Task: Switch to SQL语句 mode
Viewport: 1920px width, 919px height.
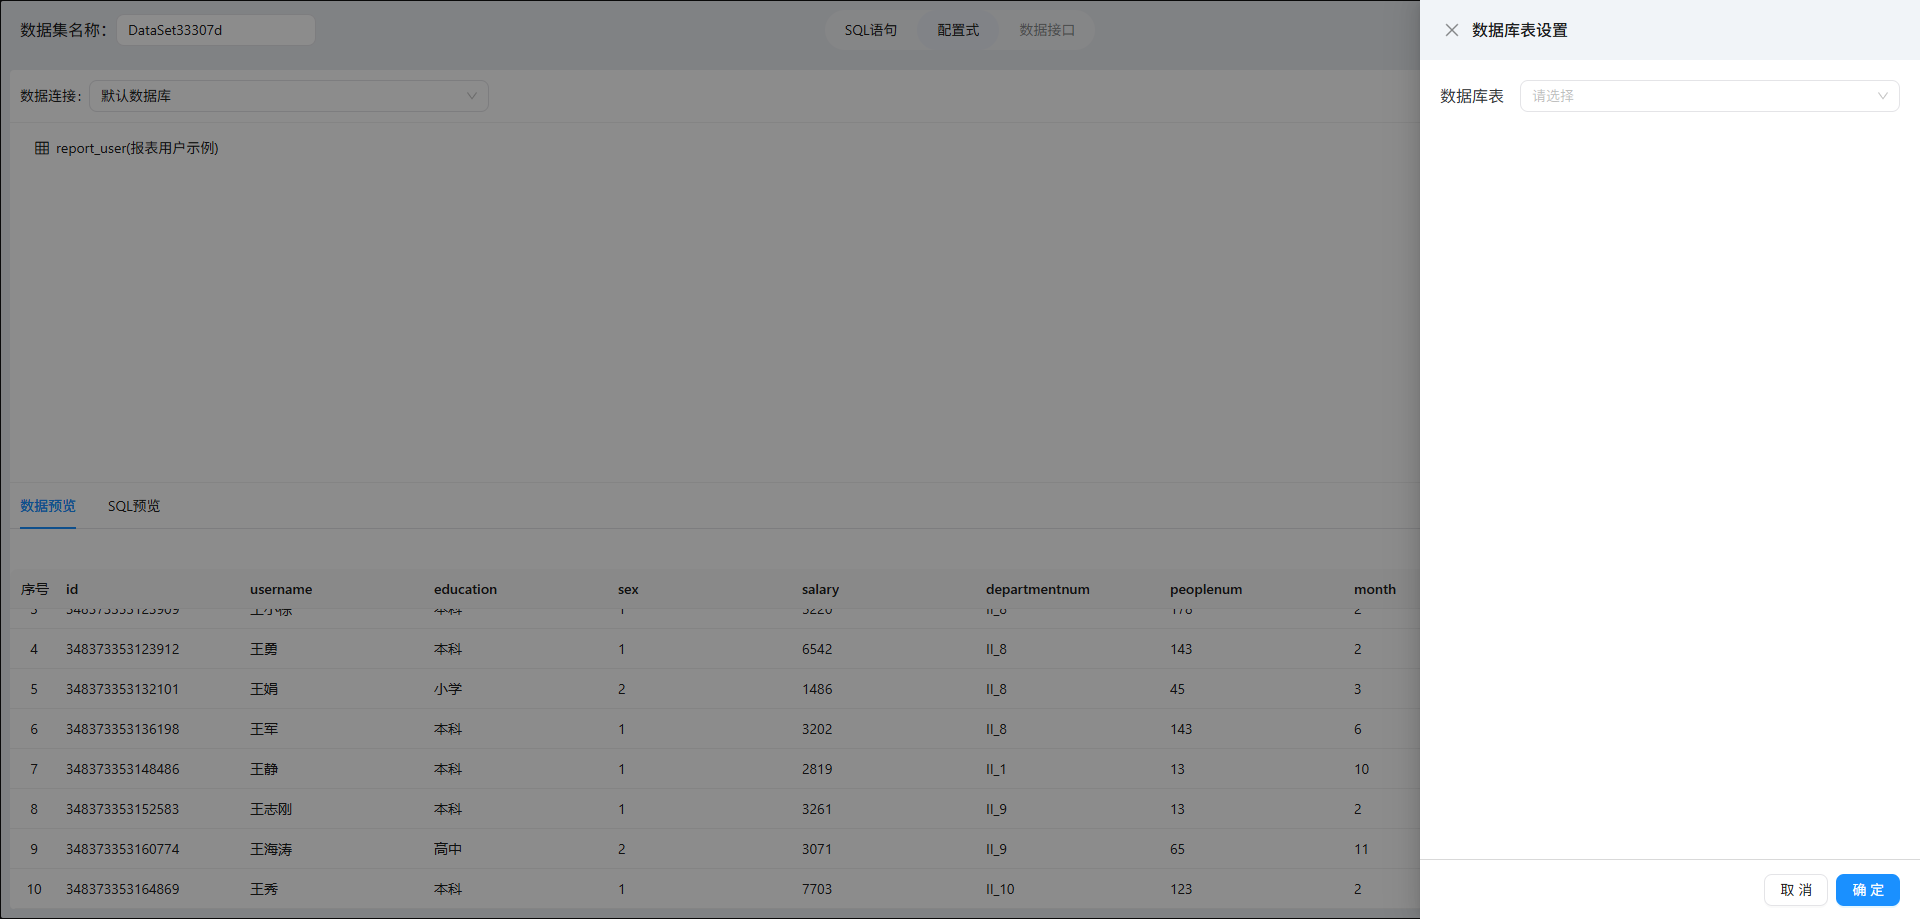Action: [871, 30]
